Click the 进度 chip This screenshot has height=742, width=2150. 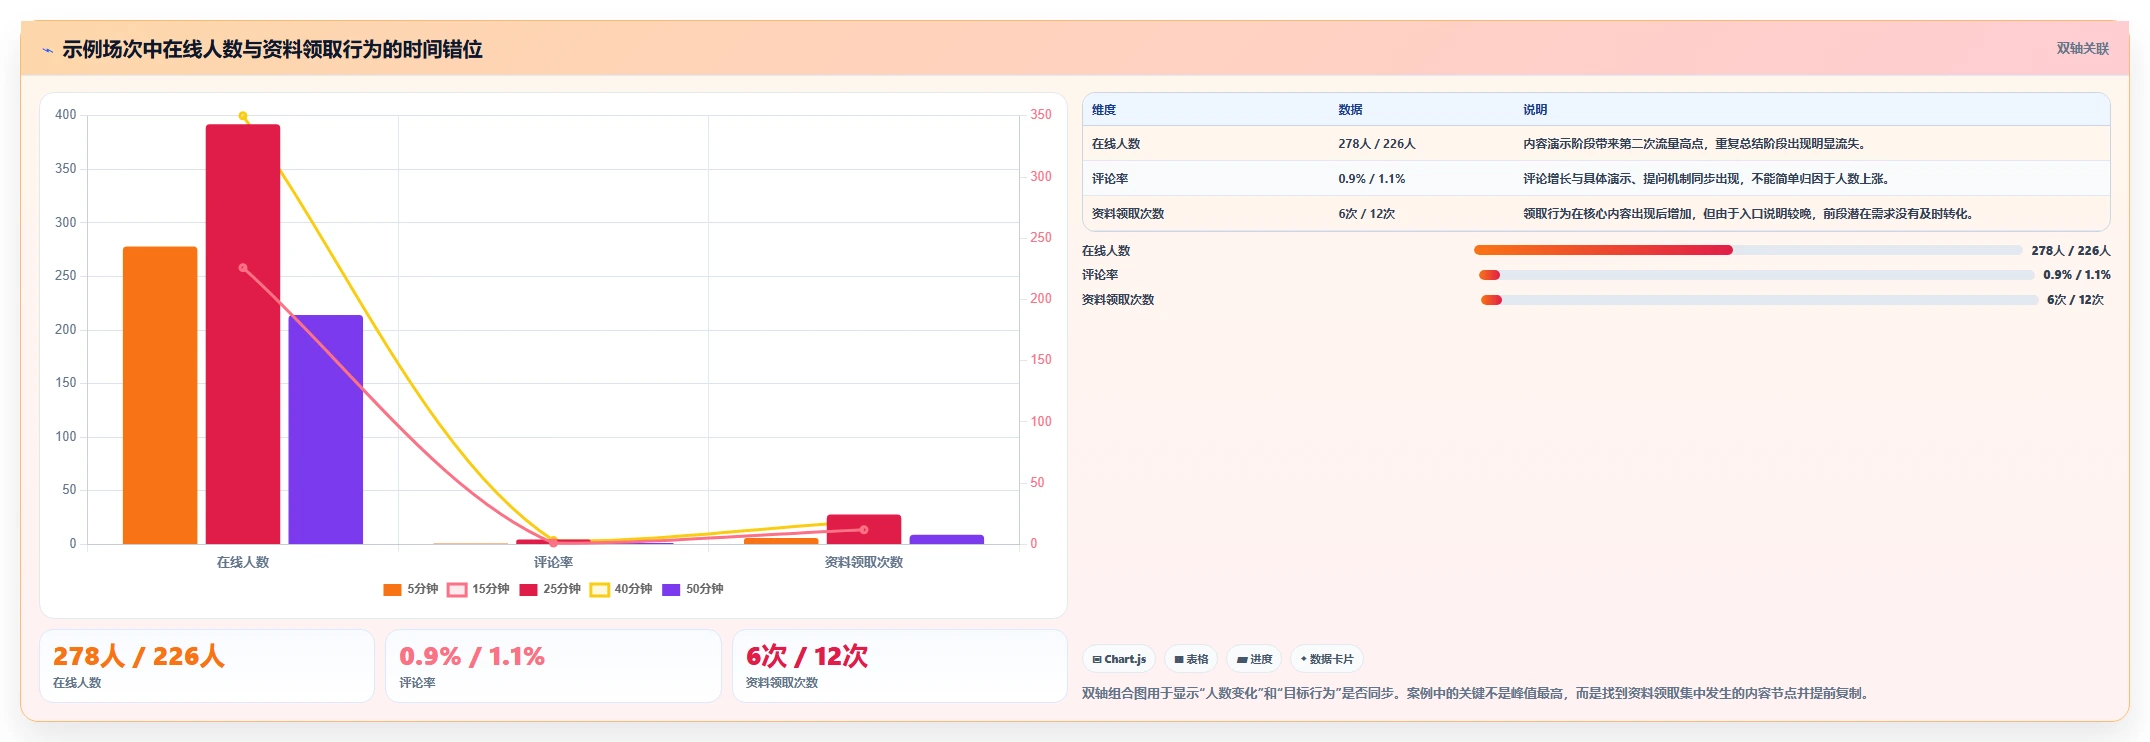click(x=1254, y=659)
